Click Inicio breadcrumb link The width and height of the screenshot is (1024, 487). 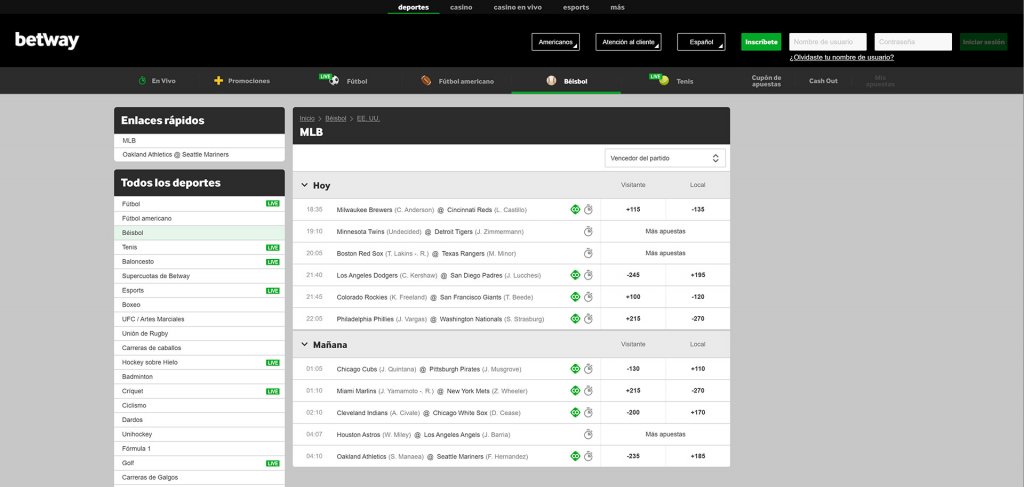[307, 119]
